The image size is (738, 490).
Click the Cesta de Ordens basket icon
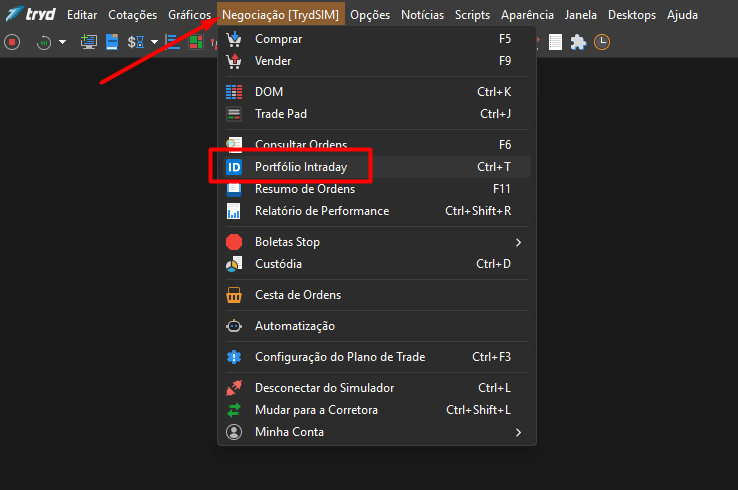[234, 295]
